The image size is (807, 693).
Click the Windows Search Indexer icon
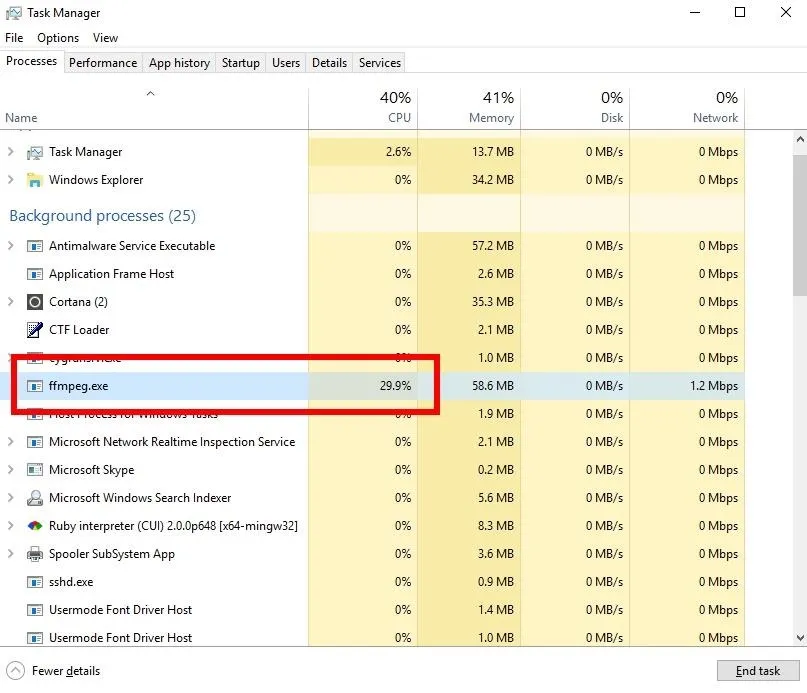click(x=34, y=498)
